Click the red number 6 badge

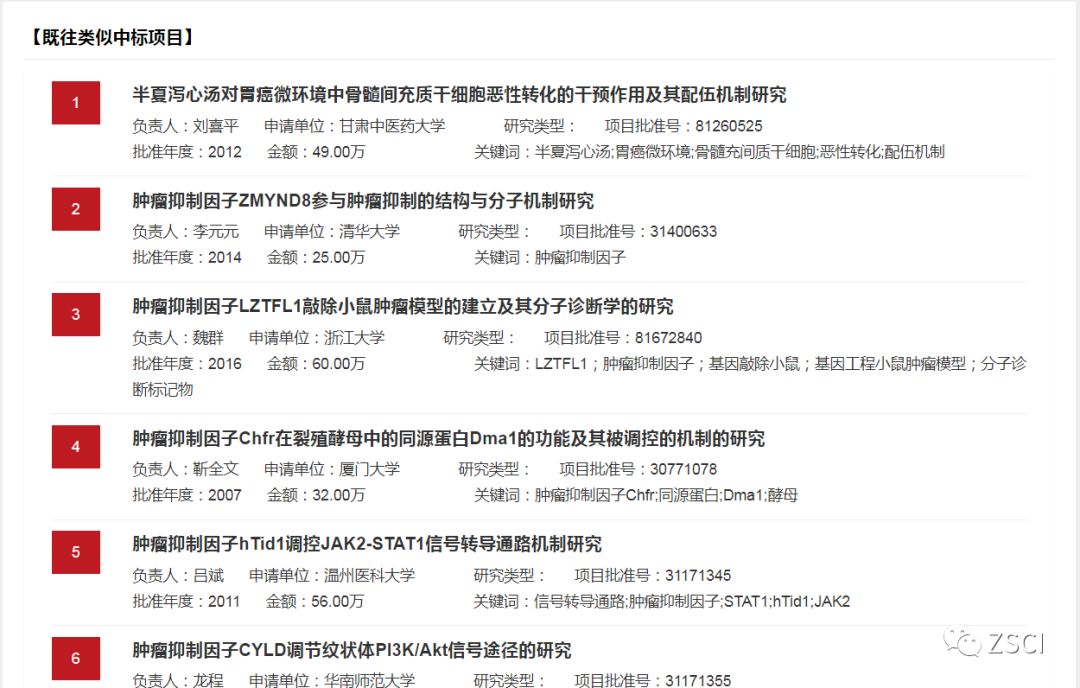click(x=76, y=658)
